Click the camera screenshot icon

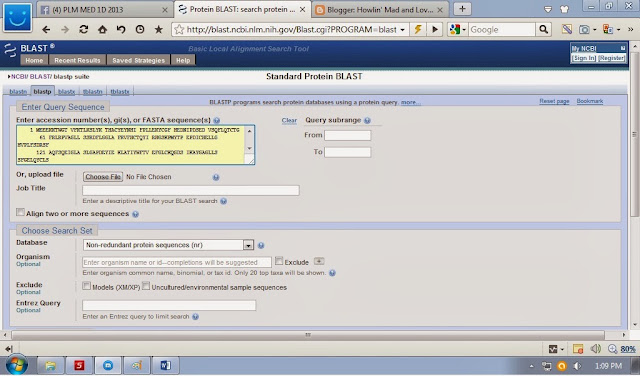coord(584,29)
